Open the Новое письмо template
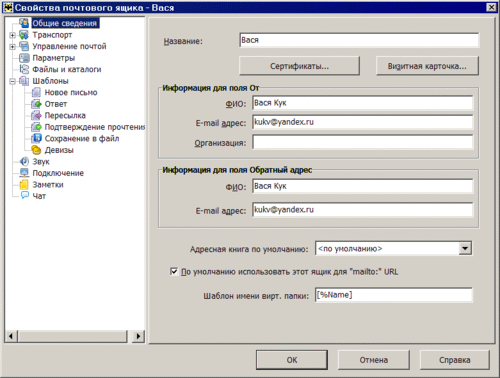The image size is (500, 378). (71, 92)
